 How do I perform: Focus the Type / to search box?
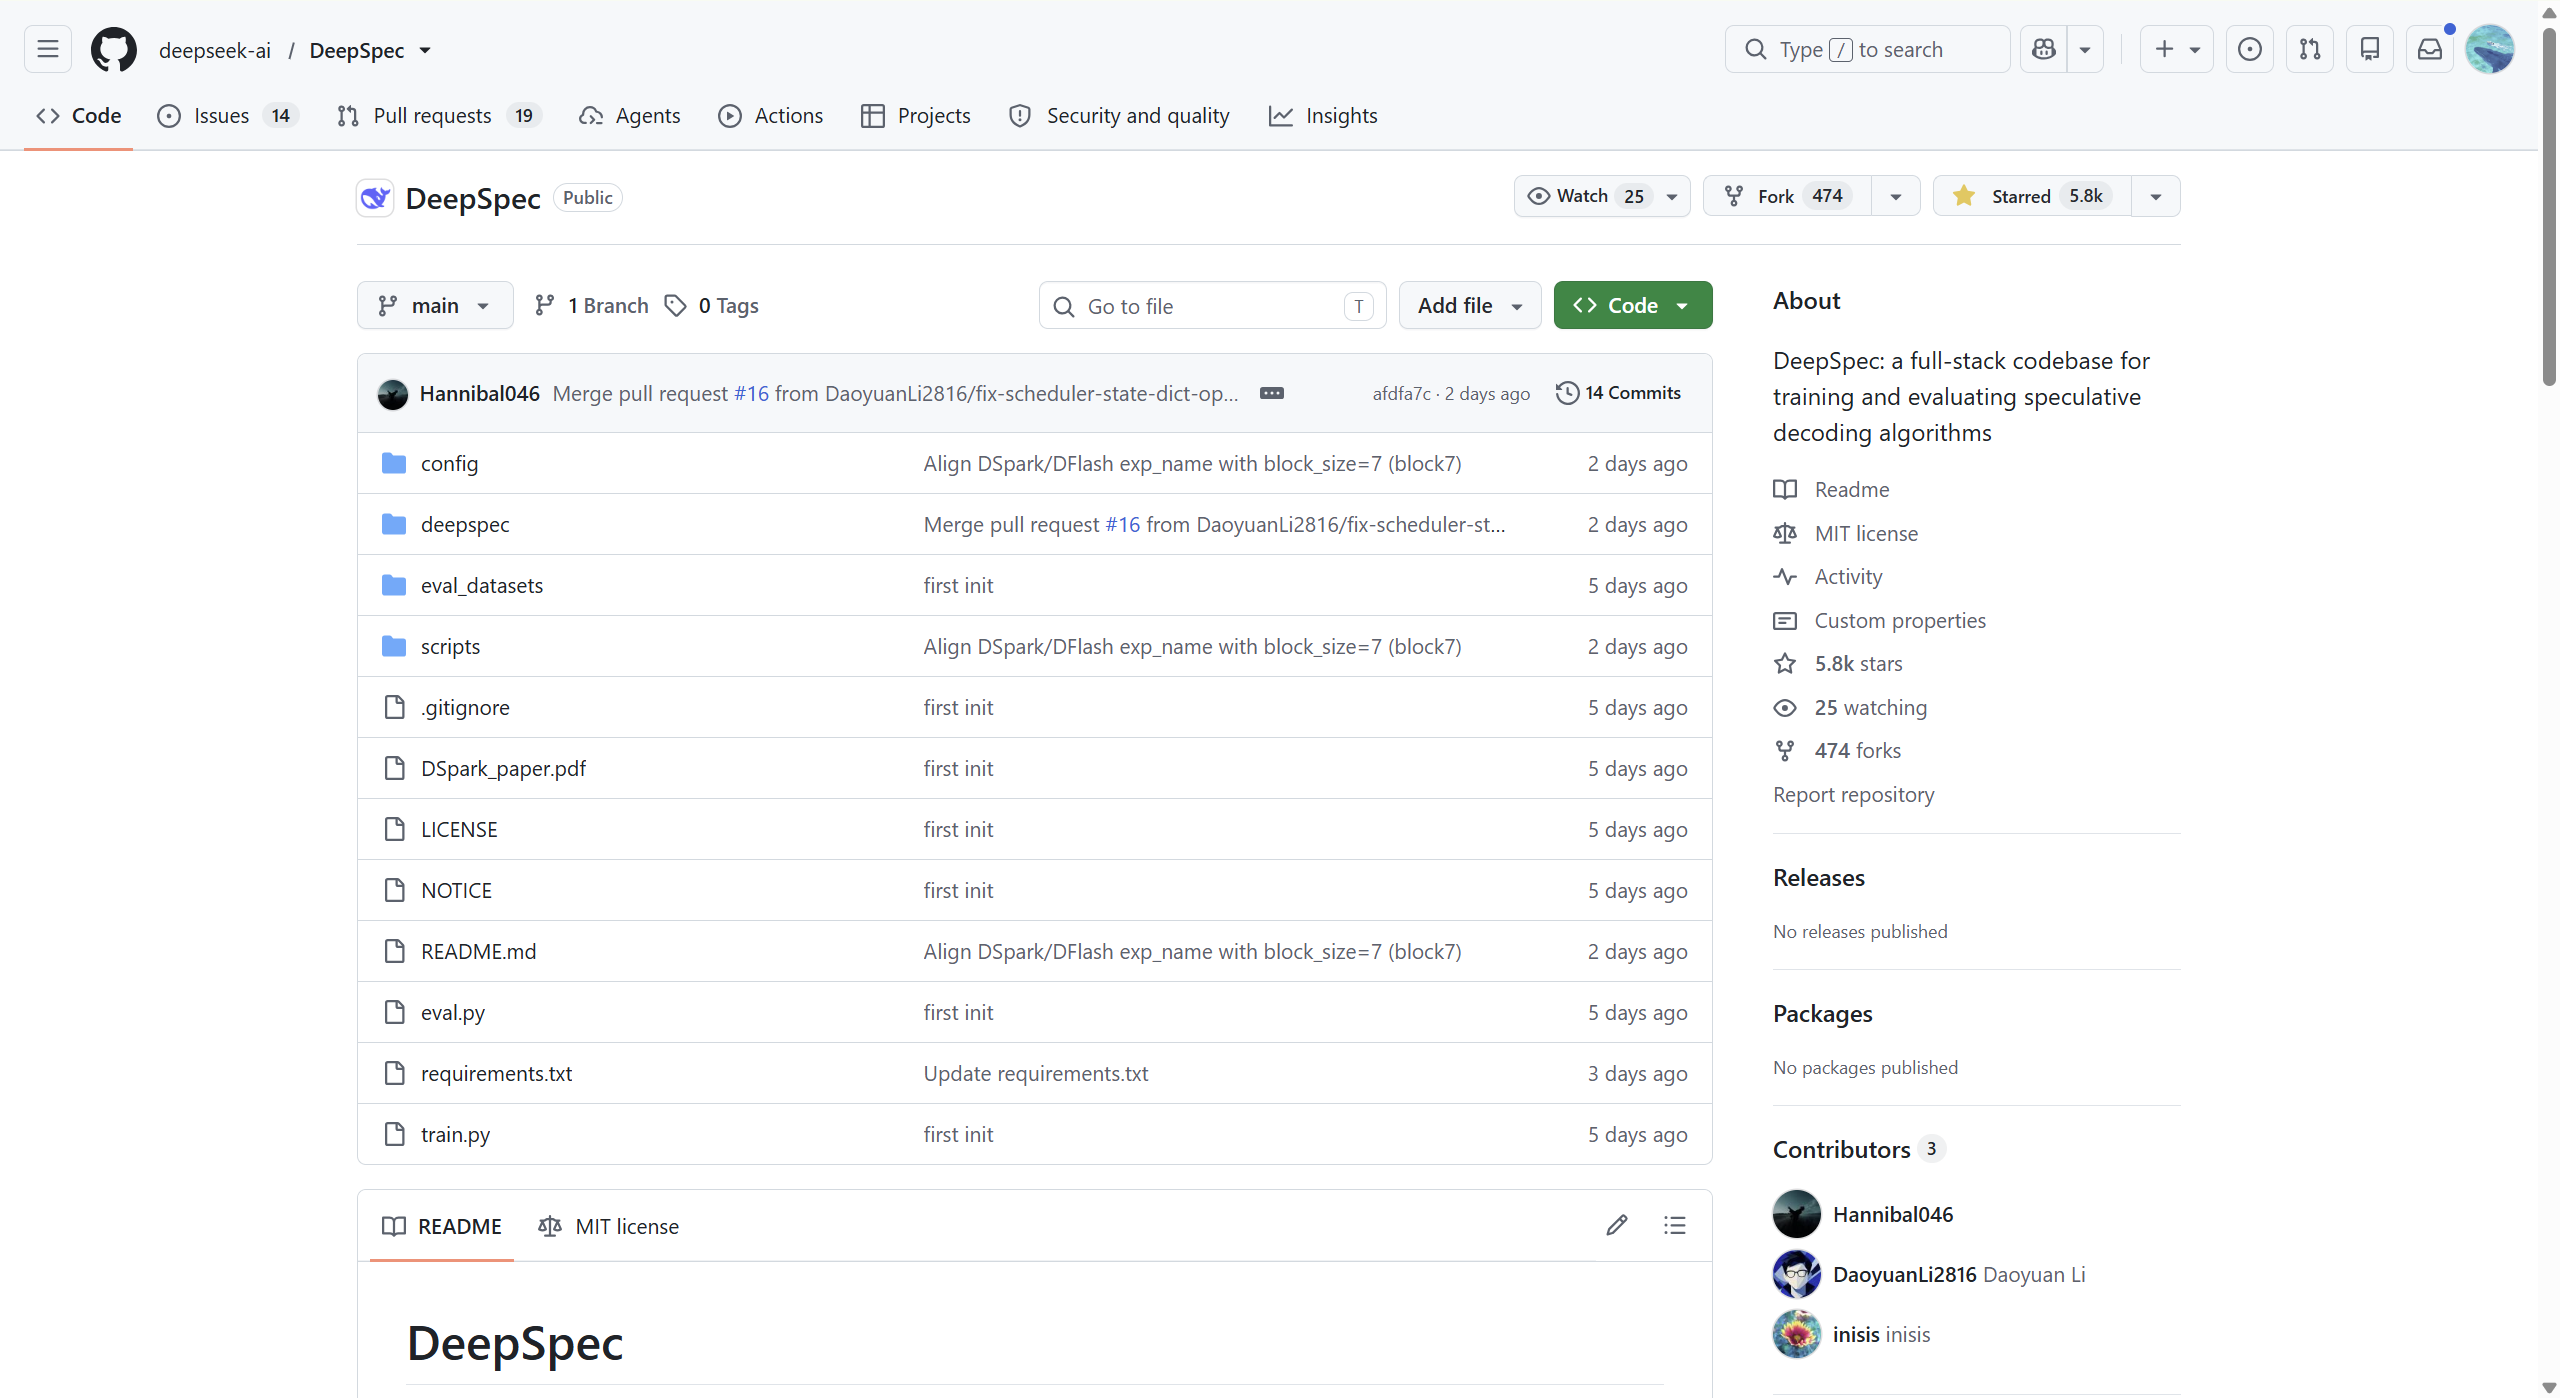coord(1867,49)
